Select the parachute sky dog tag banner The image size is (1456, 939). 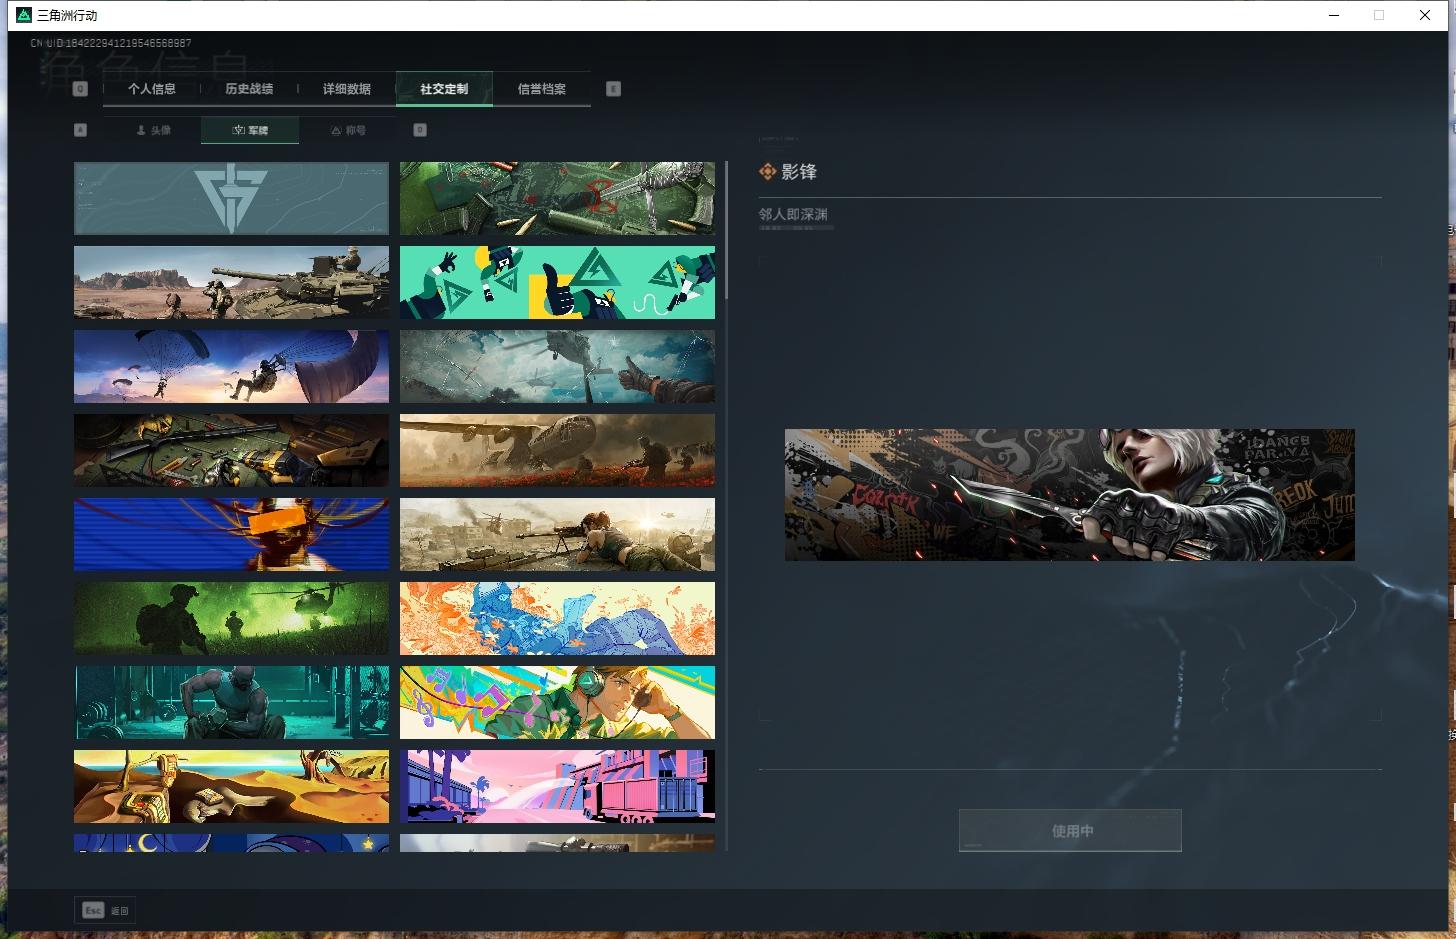231,366
